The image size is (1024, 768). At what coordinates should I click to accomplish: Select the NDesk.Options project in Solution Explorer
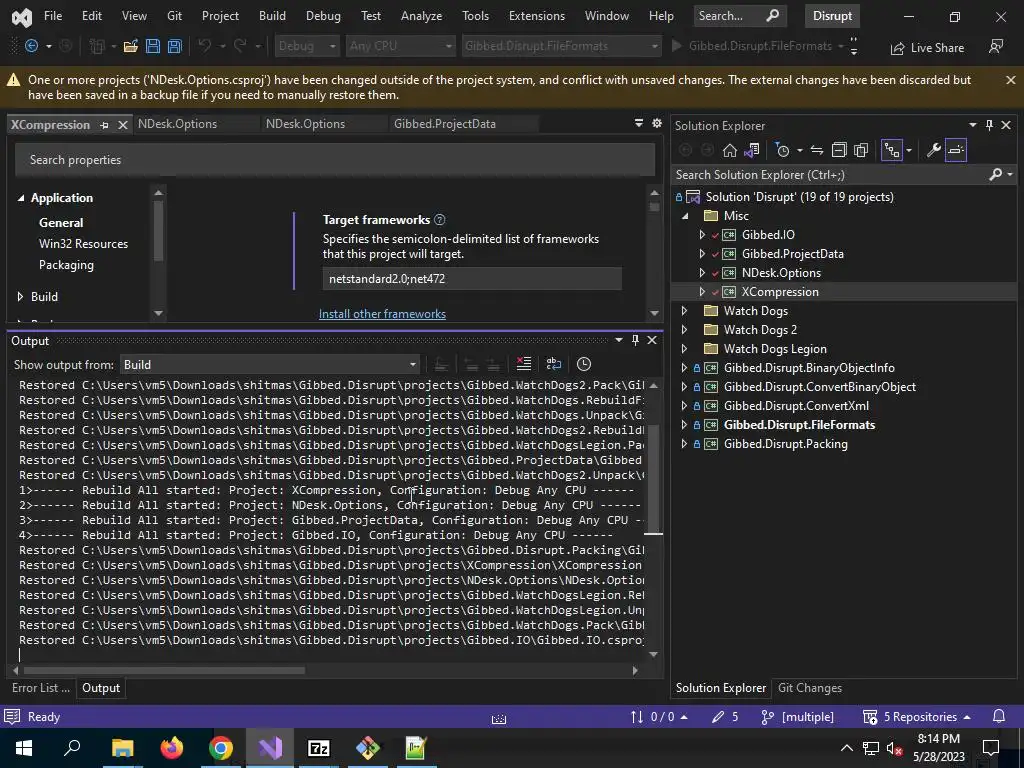click(781, 272)
